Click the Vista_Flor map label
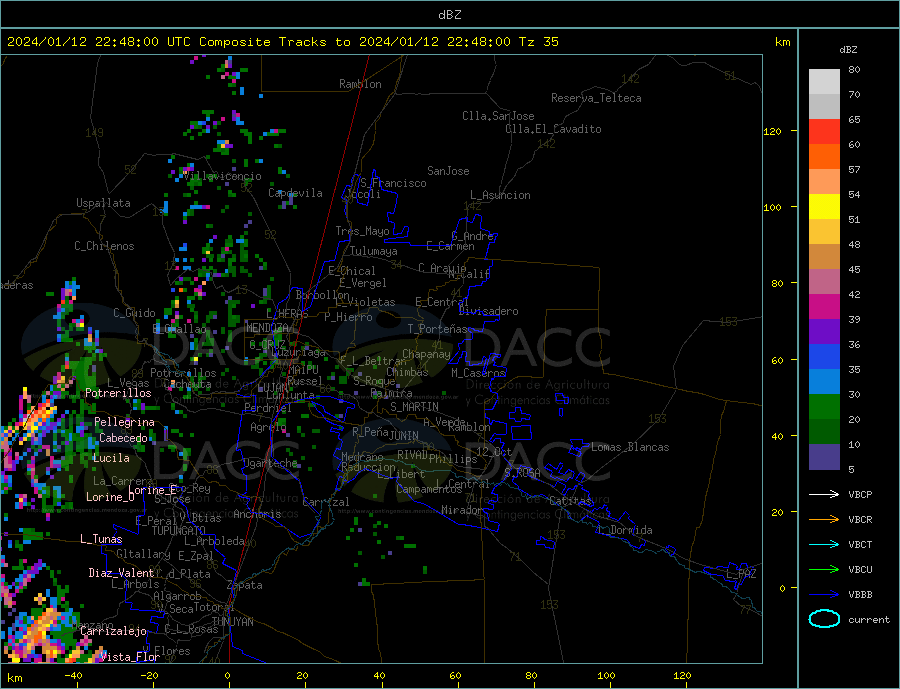This screenshot has height=689, width=900. point(129,656)
